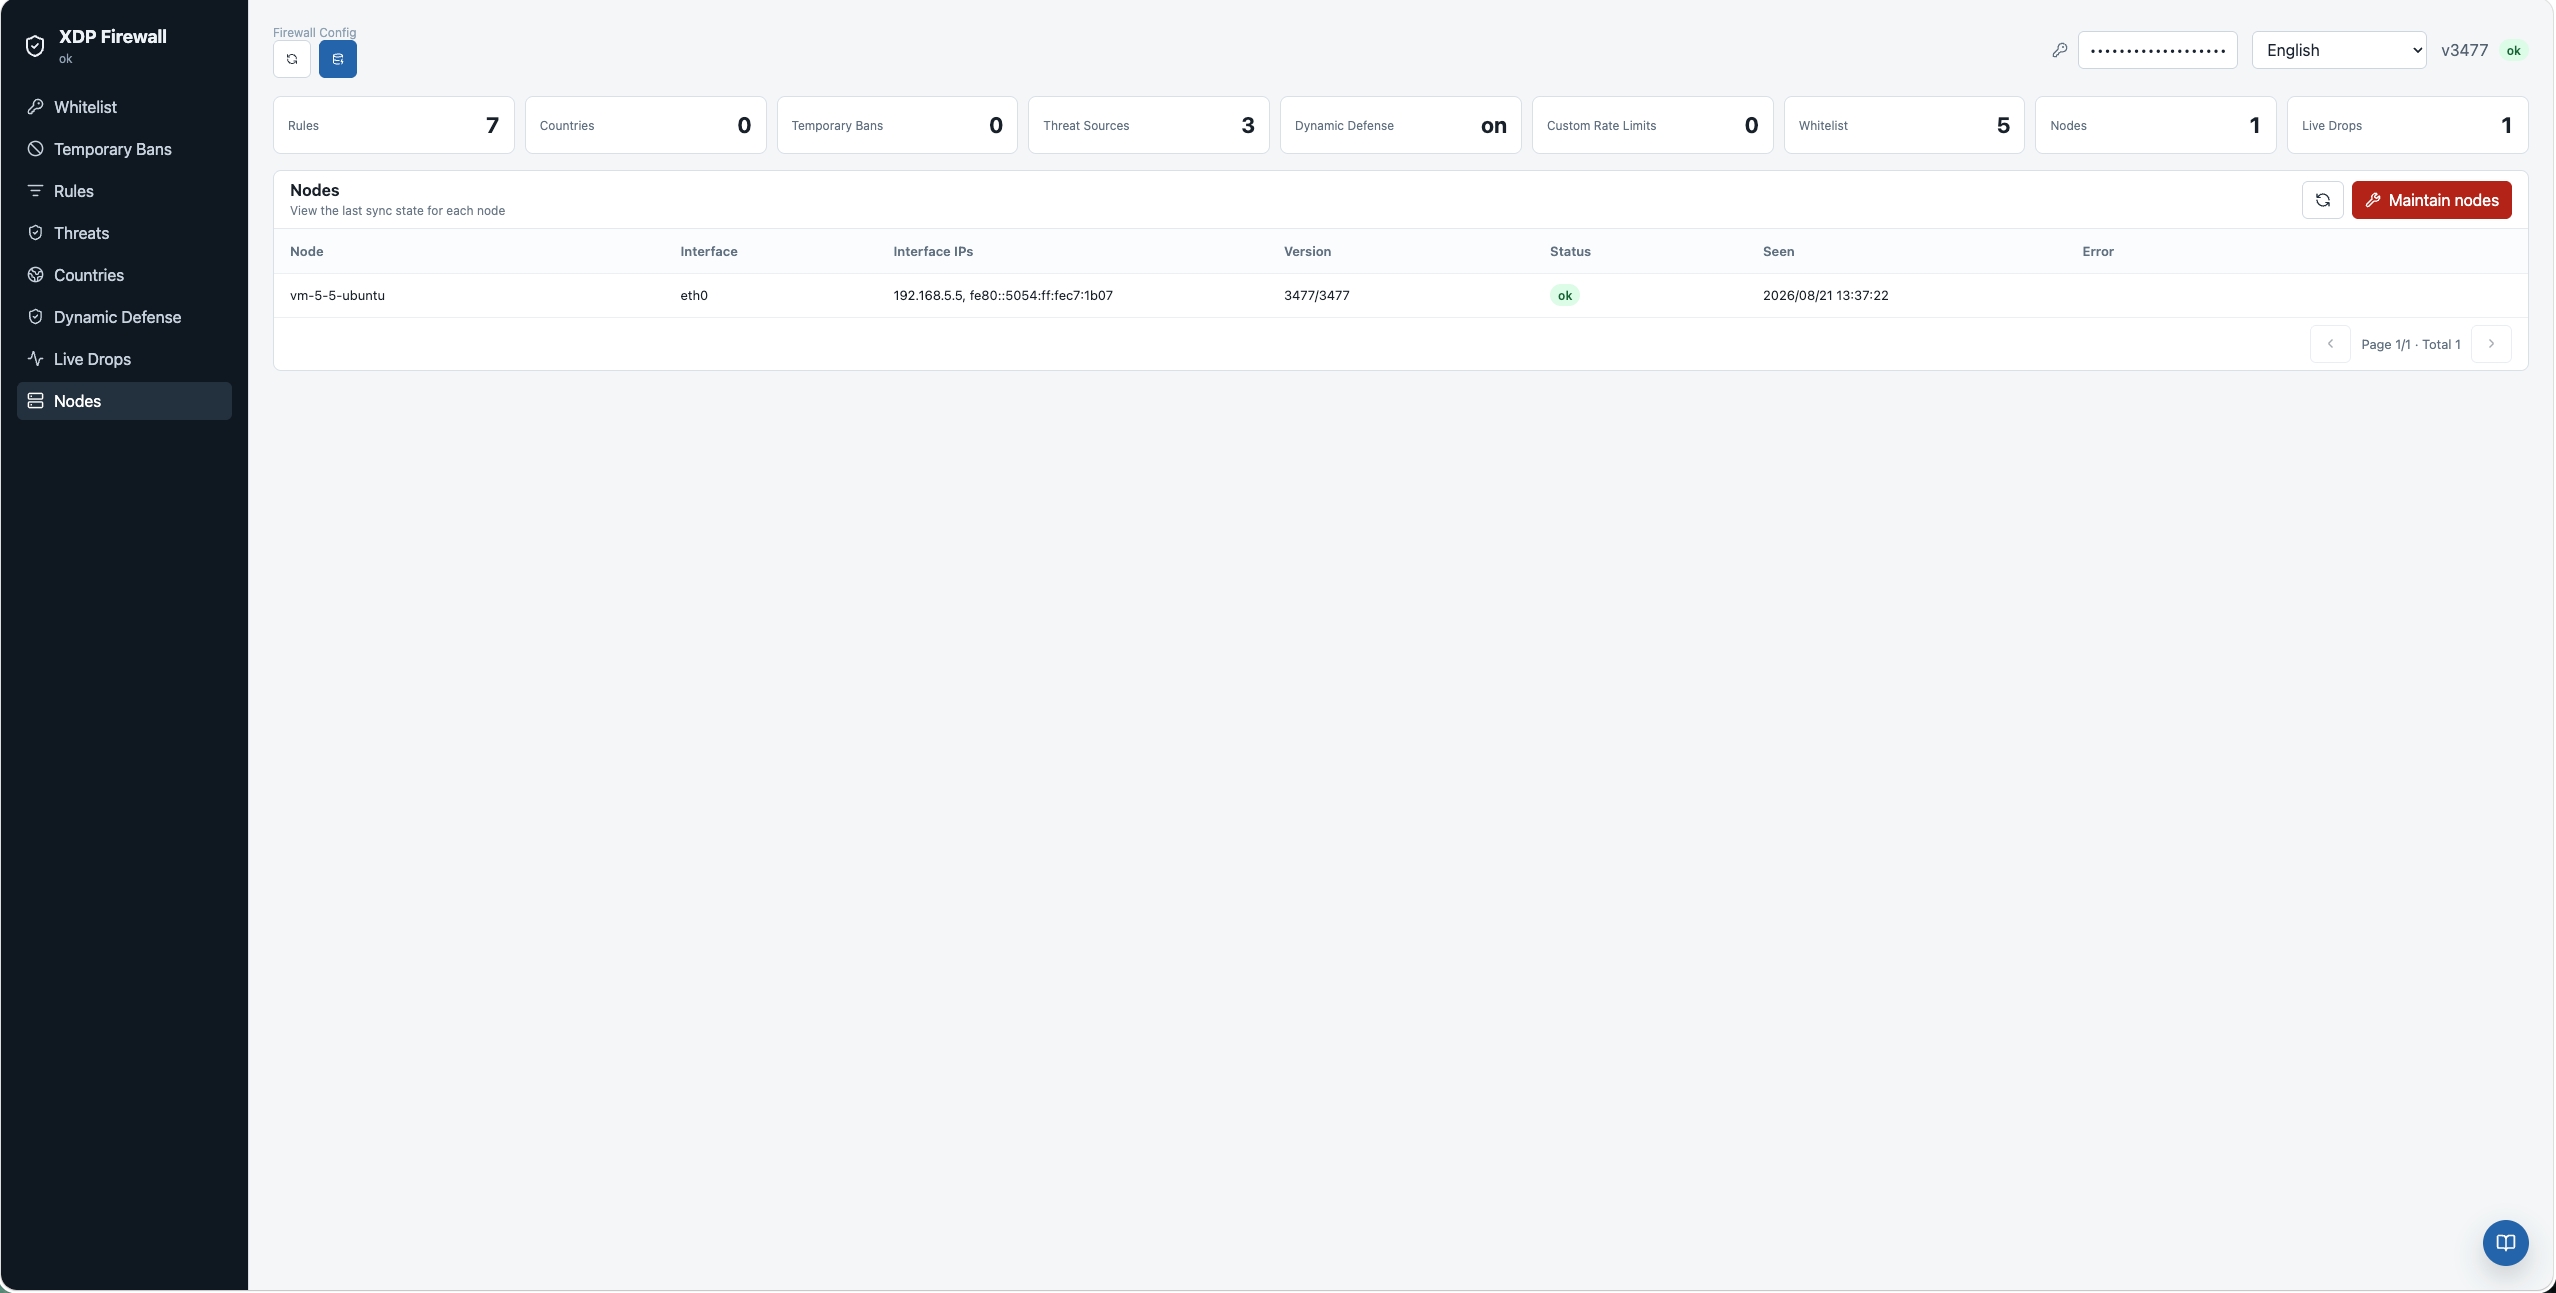Click the ok status under XDP Firewall
2556x1293 pixels.
click(x=65, y=59)
